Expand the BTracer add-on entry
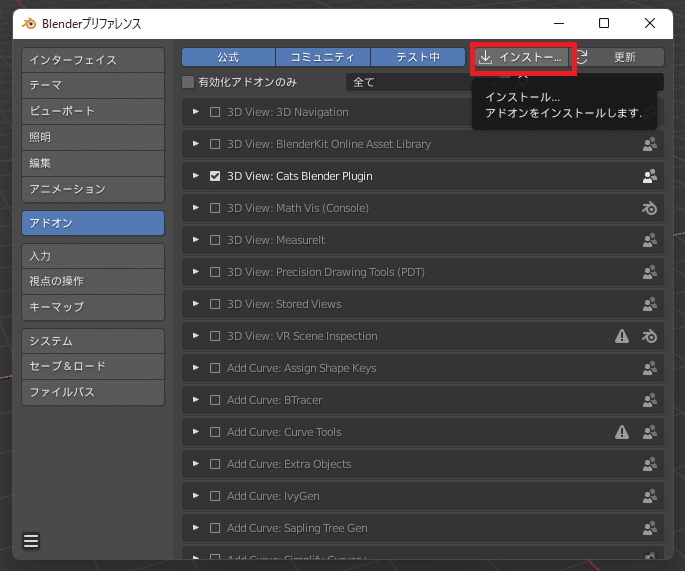The image size is (685, 571). pyautogui.click(x=196, y=400)
